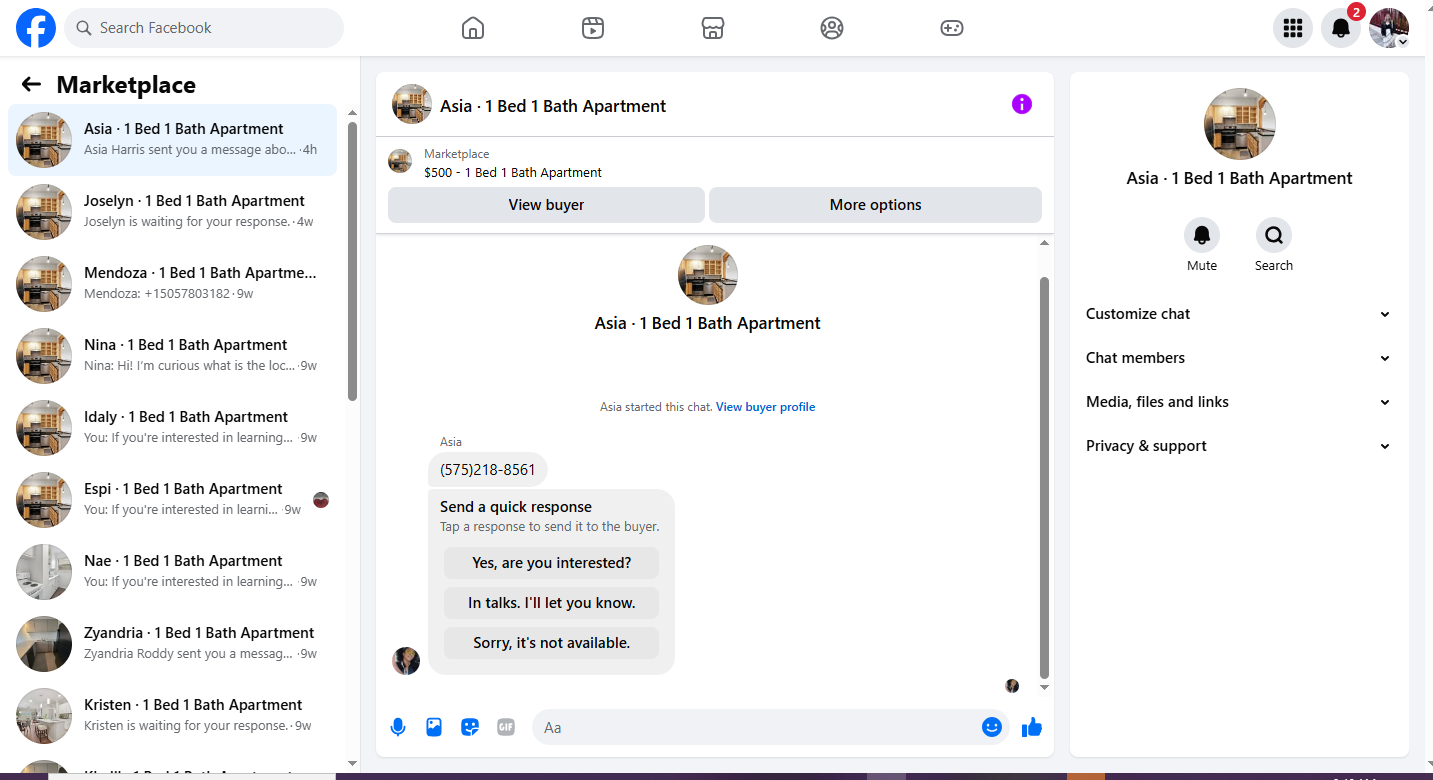
Task: Send a voice clip via the microphone icon
Action: click(398, 727)
